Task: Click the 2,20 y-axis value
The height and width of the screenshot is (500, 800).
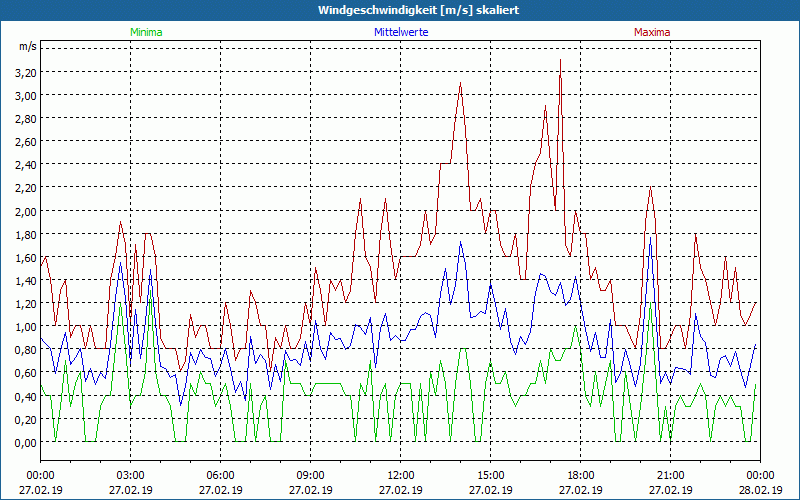Action: pyautogui.click(x=26, y=188)
